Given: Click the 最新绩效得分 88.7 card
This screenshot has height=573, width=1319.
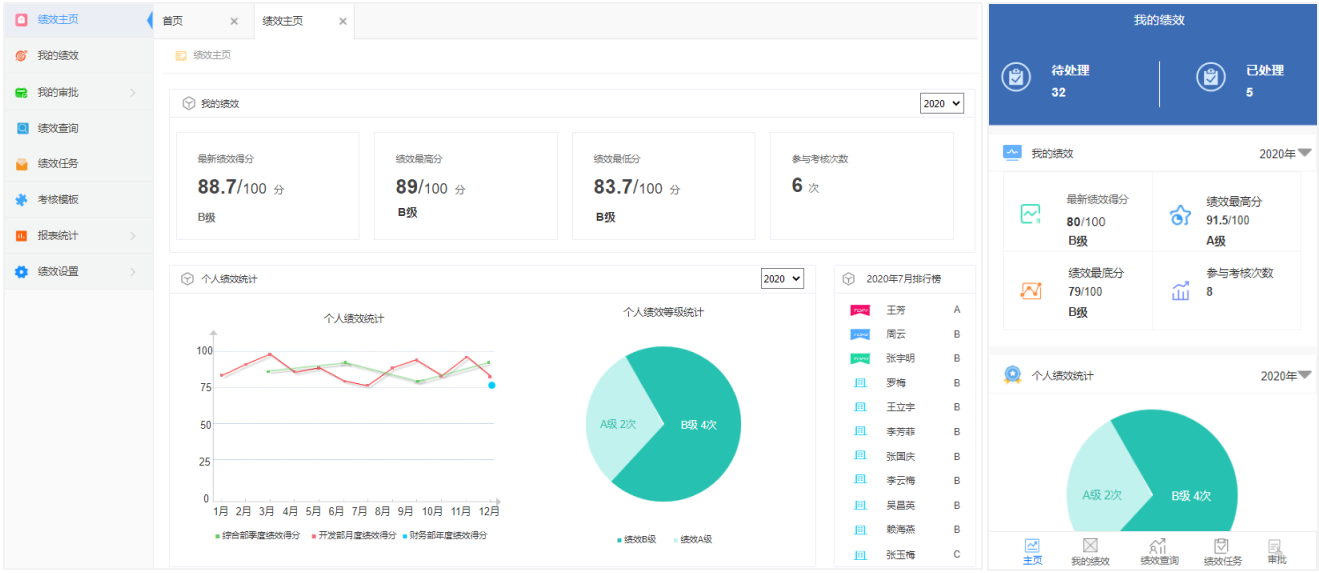Looking at the screenshot, I should 267,186.
